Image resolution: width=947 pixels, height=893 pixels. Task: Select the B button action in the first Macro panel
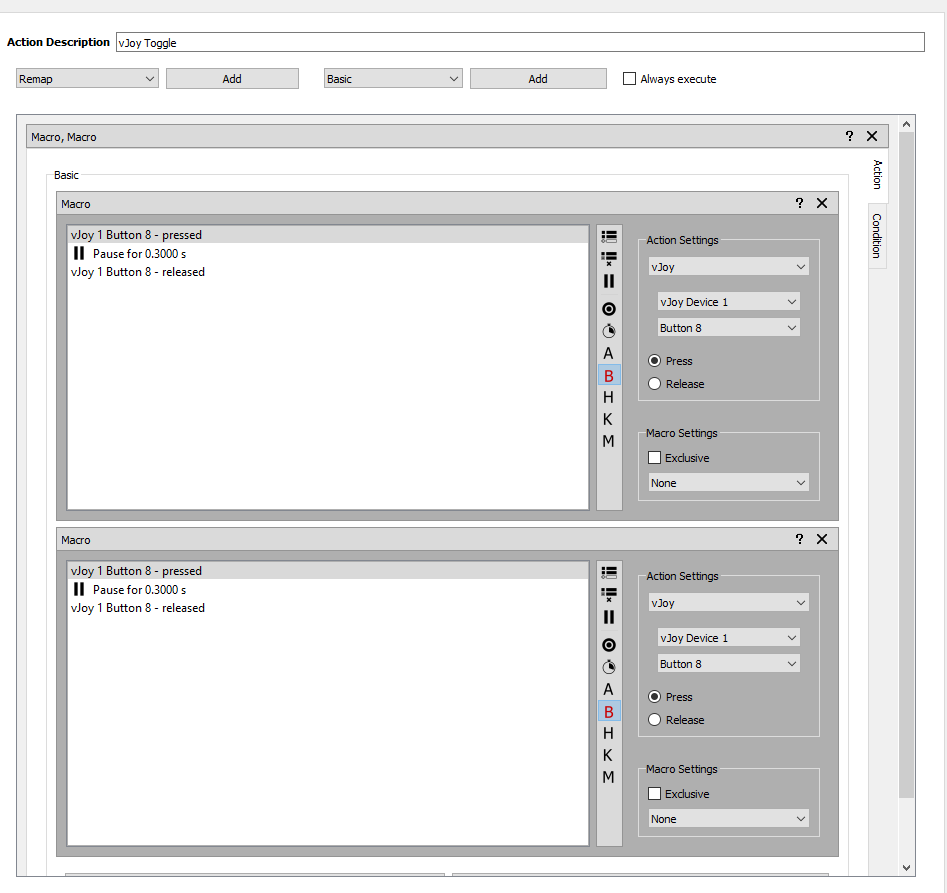click(x=609, y=376)
